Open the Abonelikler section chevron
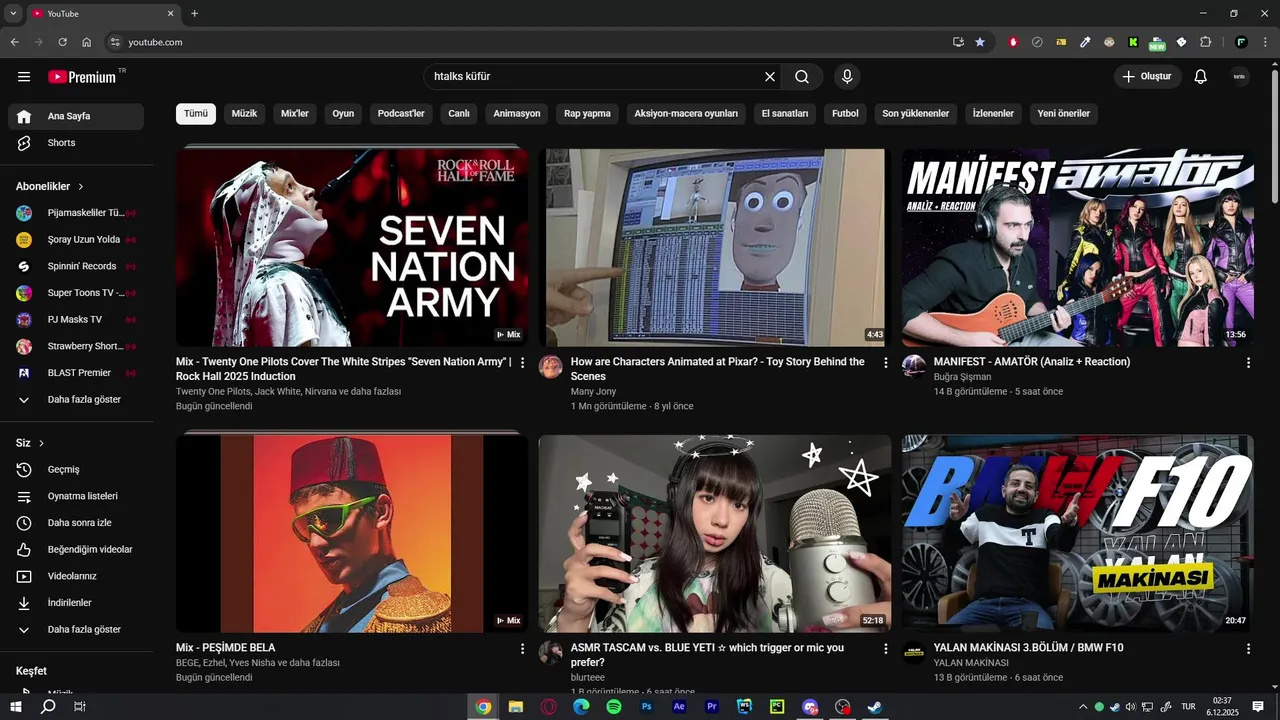This screenshot has height=720, width=1280. click(81, 187)
